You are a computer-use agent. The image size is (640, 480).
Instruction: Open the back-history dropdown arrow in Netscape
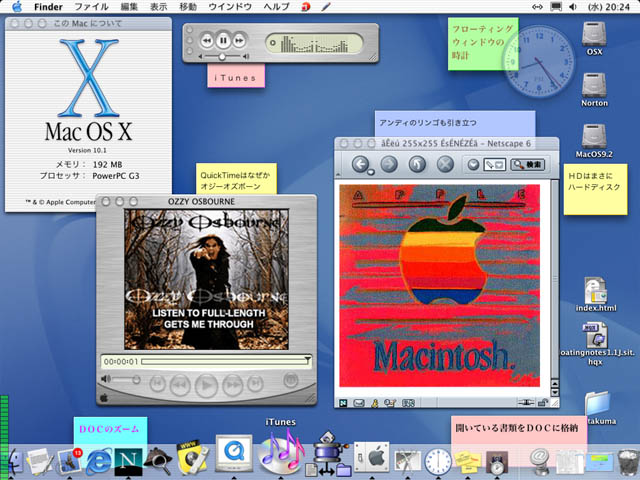pos(371,173)
